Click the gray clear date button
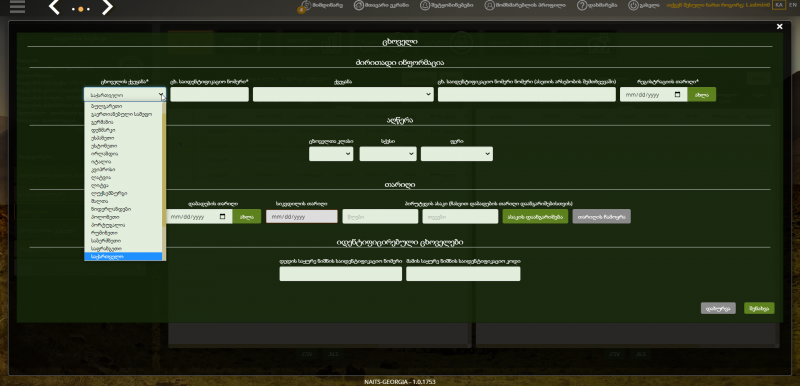 pyautogui.click(x=602, y=216)
